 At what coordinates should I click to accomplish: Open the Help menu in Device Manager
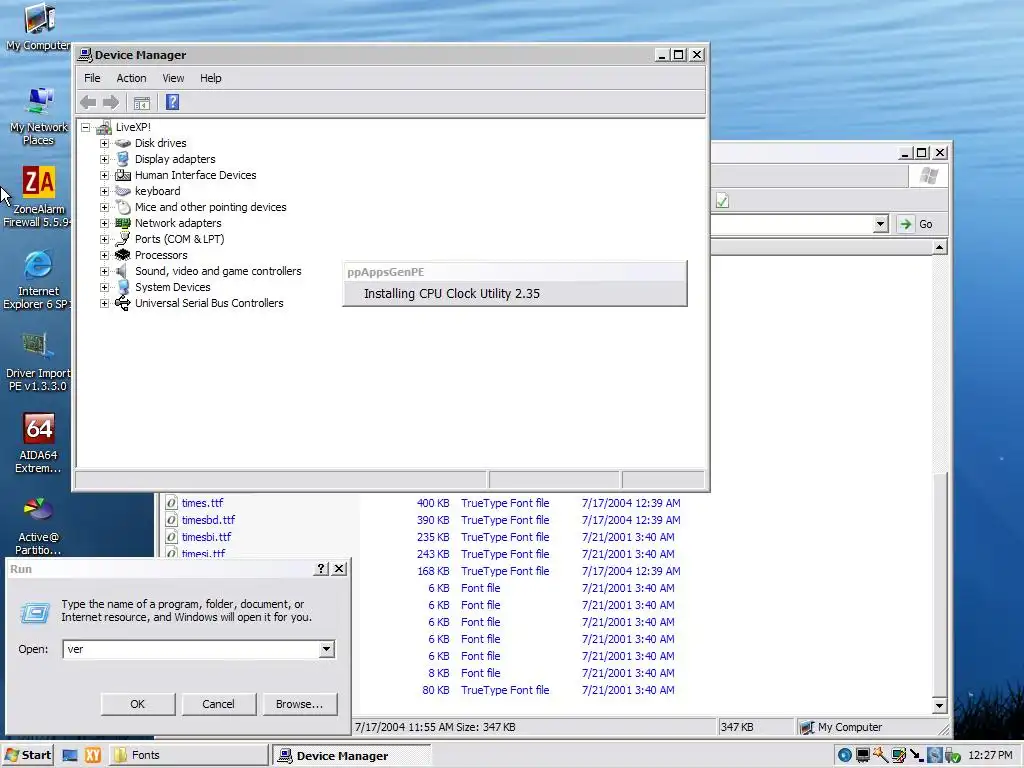[x=210, y=78]
